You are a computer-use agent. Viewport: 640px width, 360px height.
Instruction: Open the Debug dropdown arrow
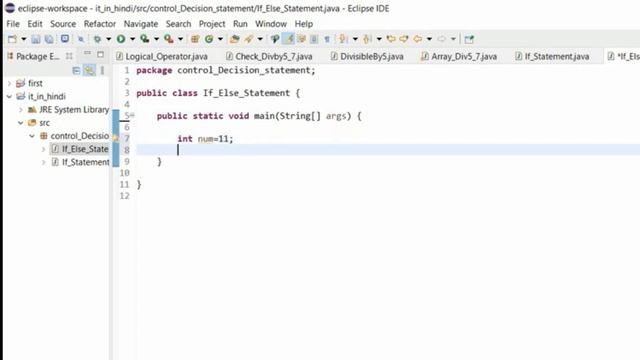tap(109, 39)
